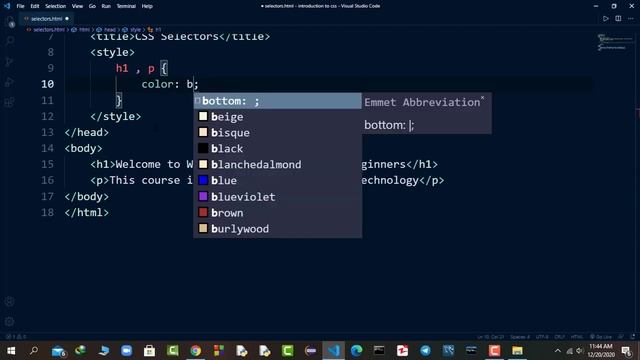Screen dimensions: 640x360
Task: Open Telegram from the taskbar
Action: (425, 351)
